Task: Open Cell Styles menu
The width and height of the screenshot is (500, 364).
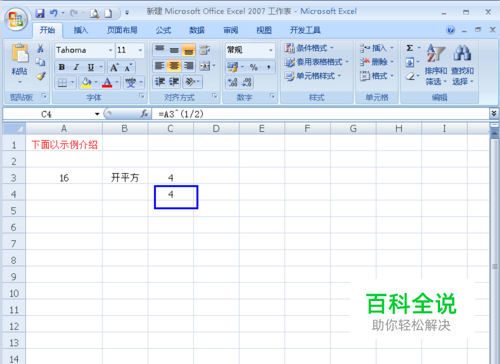Action: 313,76
